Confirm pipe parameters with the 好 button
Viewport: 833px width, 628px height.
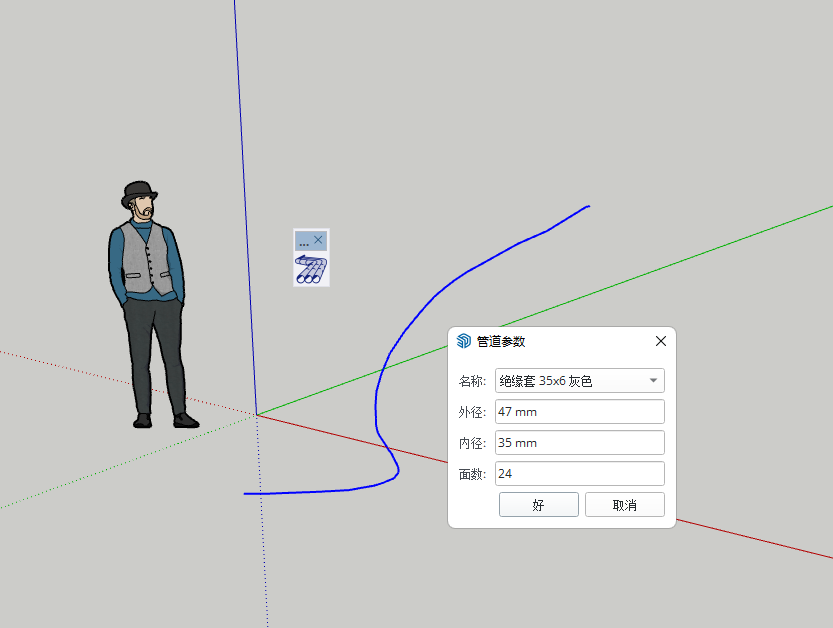coord(538,505)
